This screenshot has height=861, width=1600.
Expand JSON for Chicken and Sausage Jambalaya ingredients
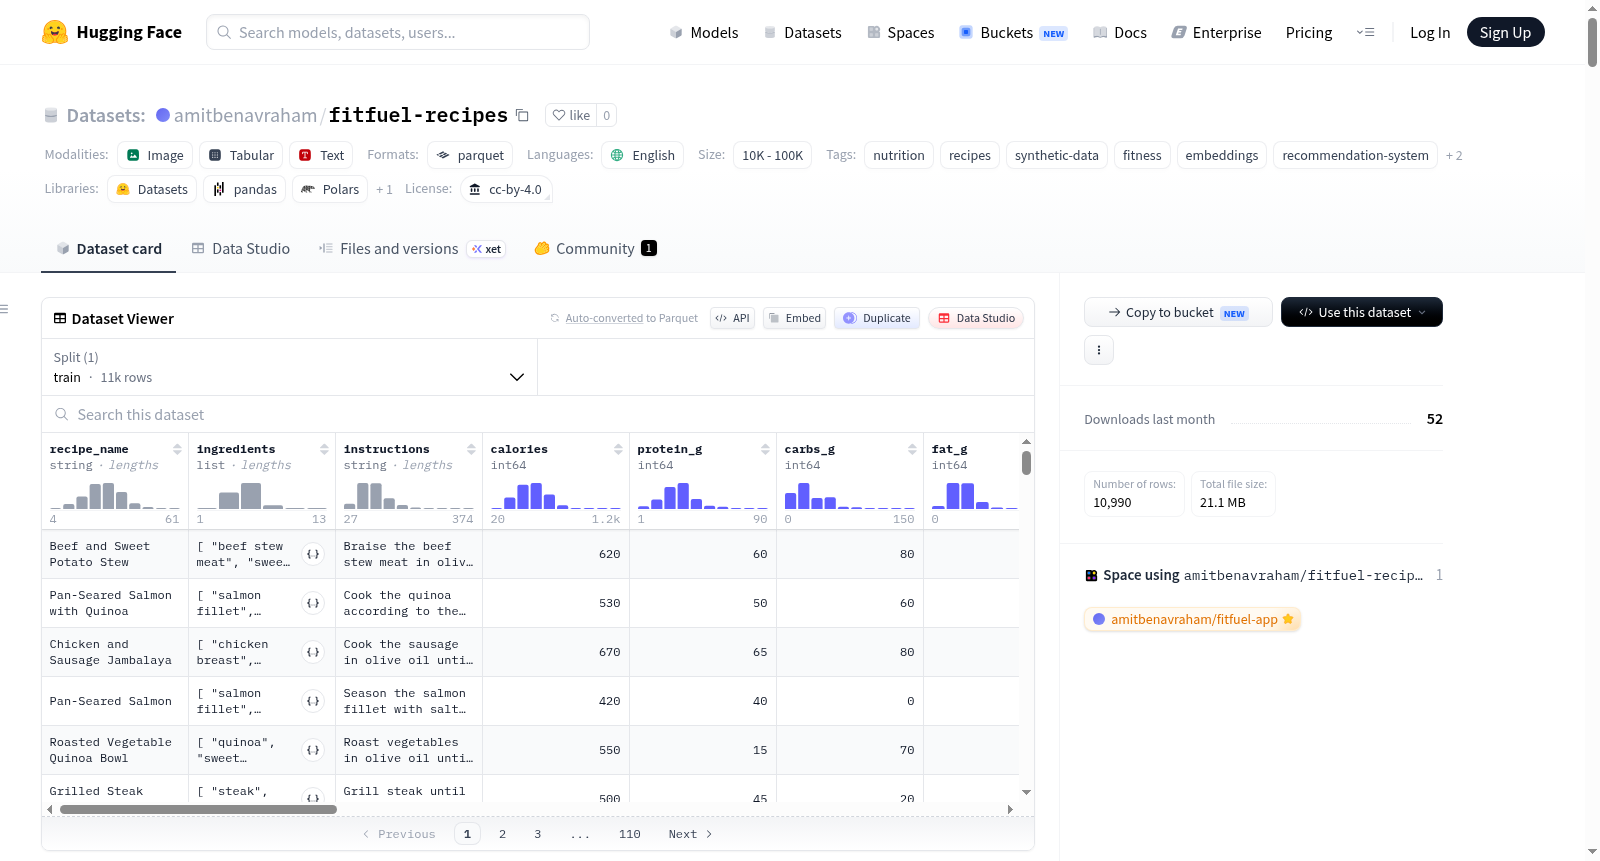click(x=313, y=652)
